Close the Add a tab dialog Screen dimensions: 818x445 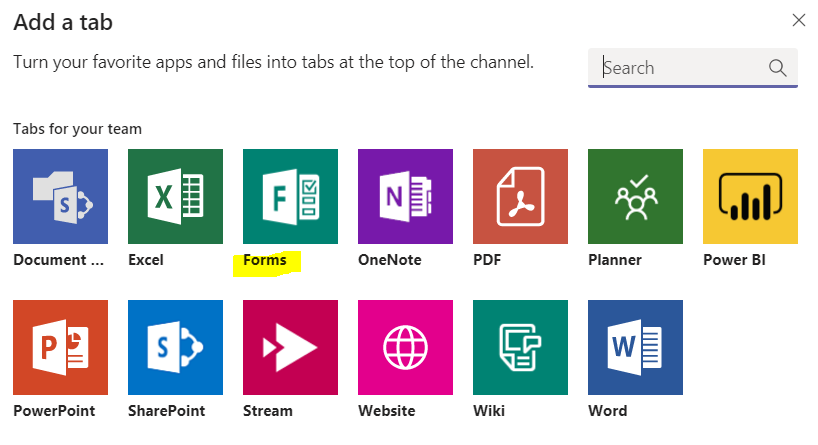coord(798,20)
